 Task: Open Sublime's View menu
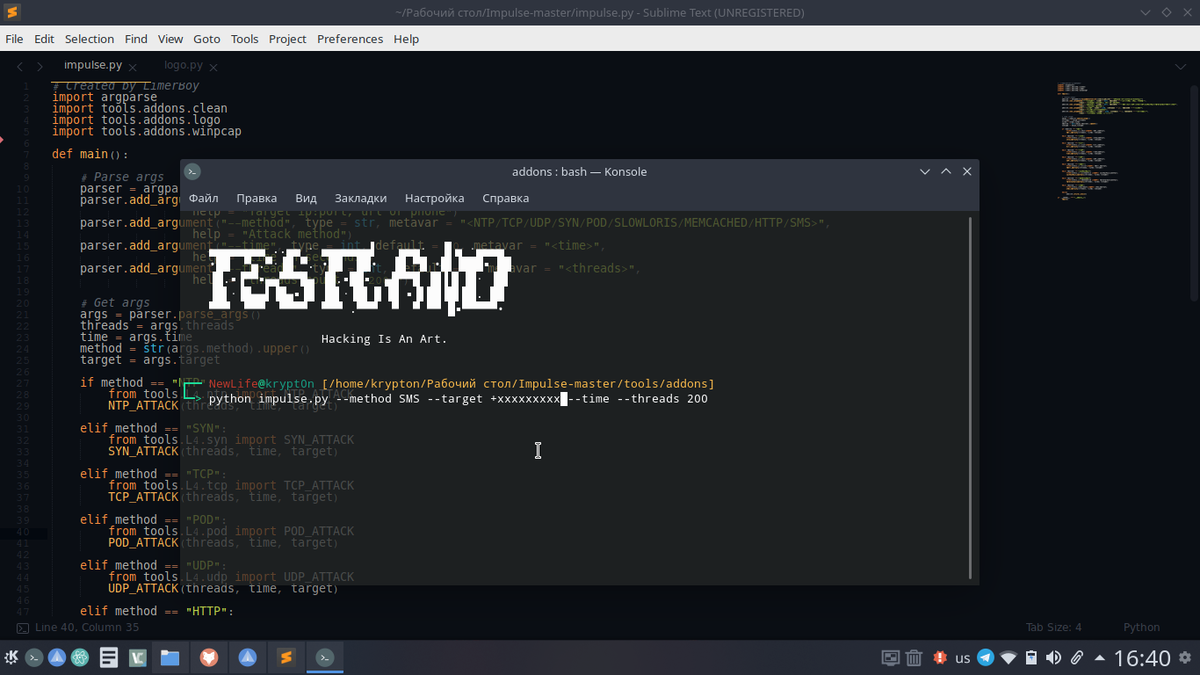tap(171, 39)
